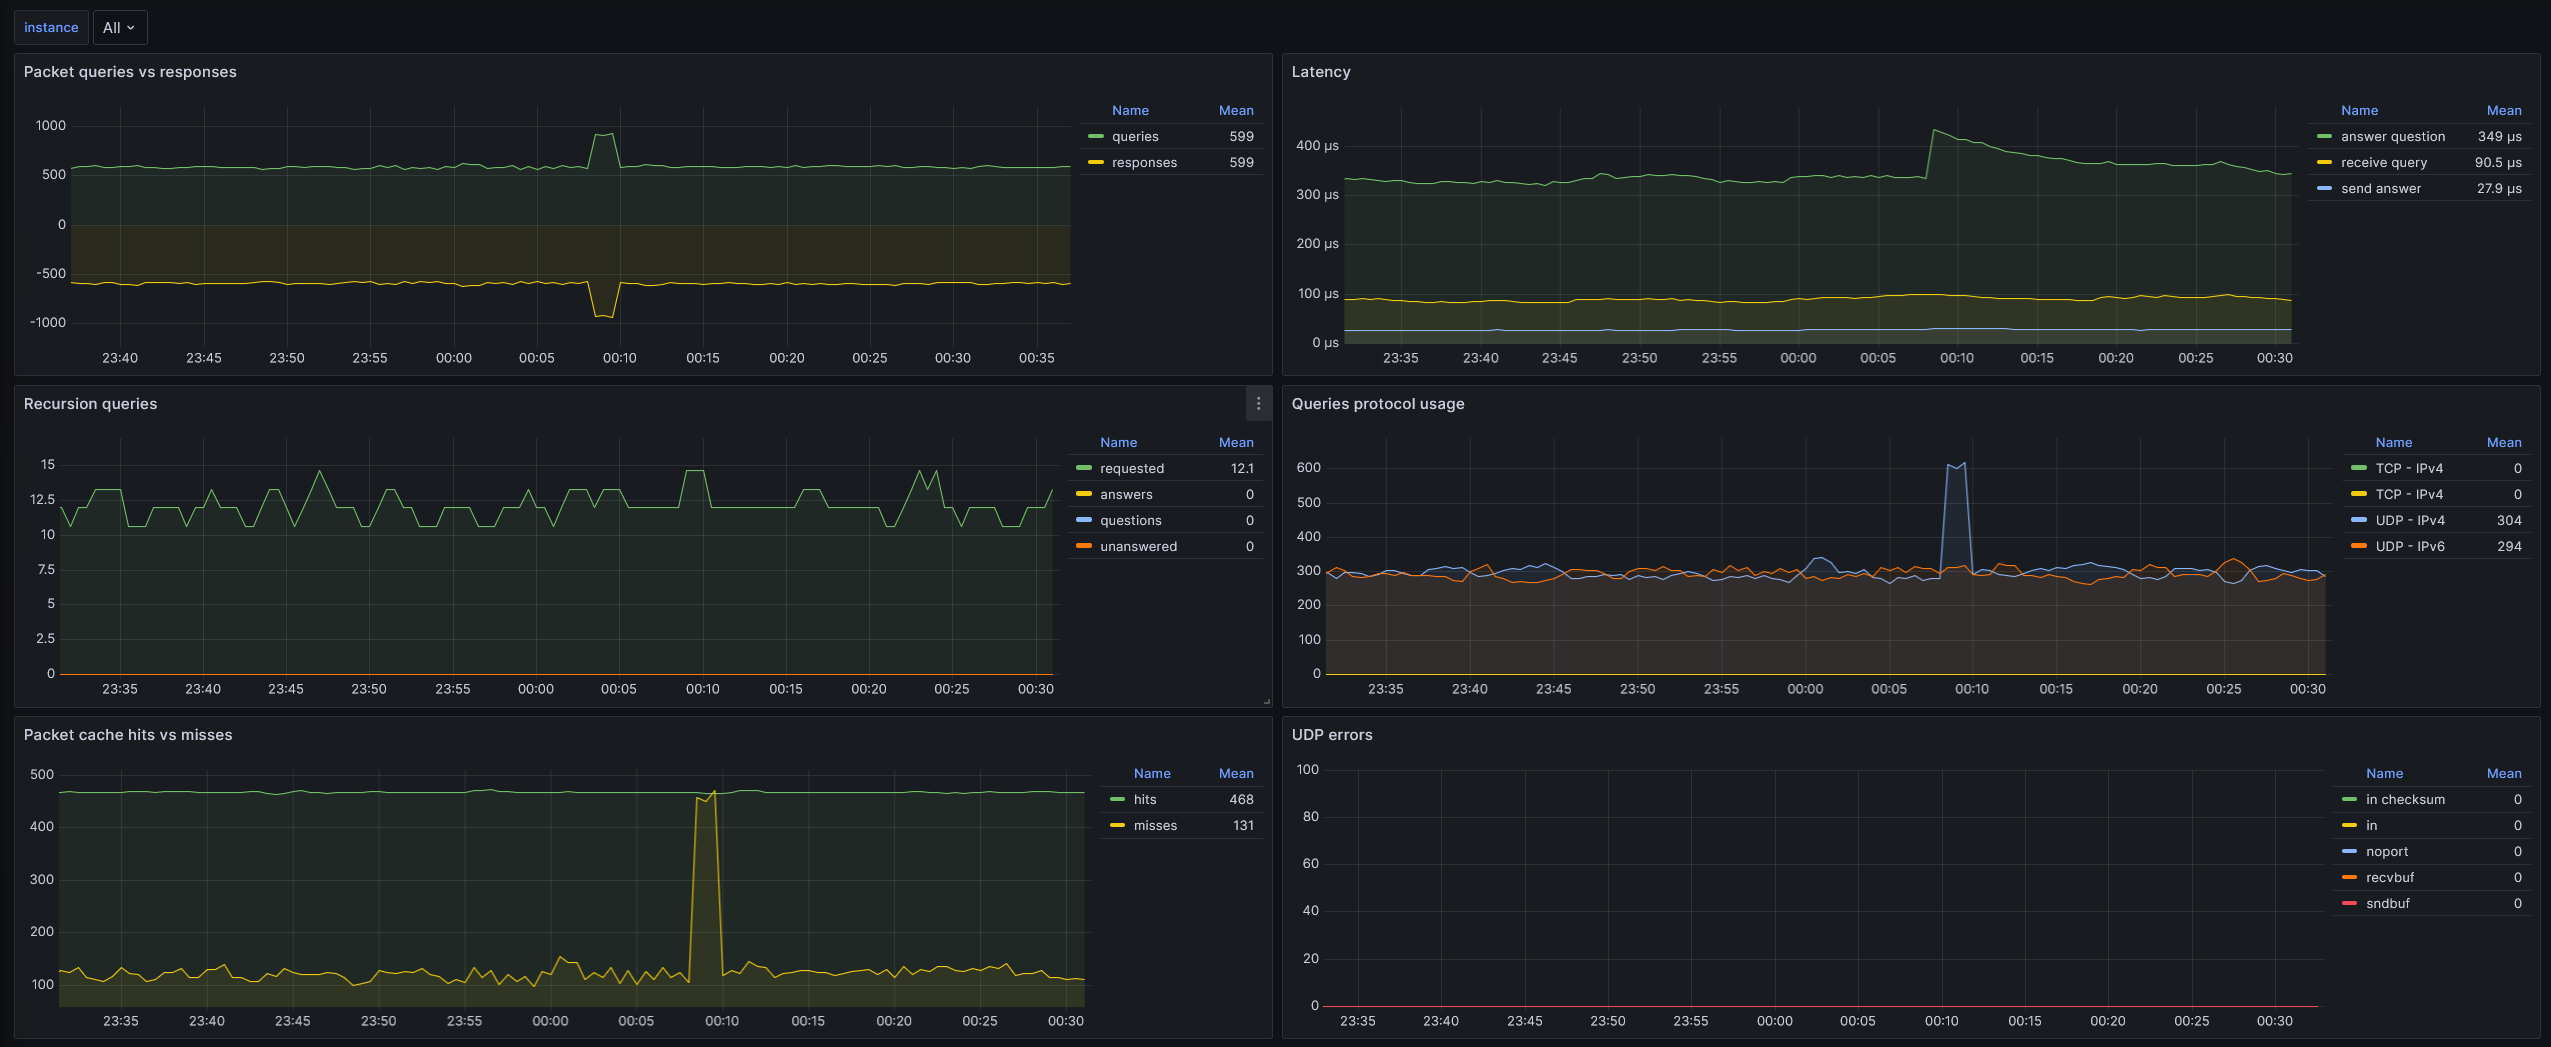Click the orange line icon next to recvbuf
This screenshot has height=1047, width=2551.
tap(2349, 878)
